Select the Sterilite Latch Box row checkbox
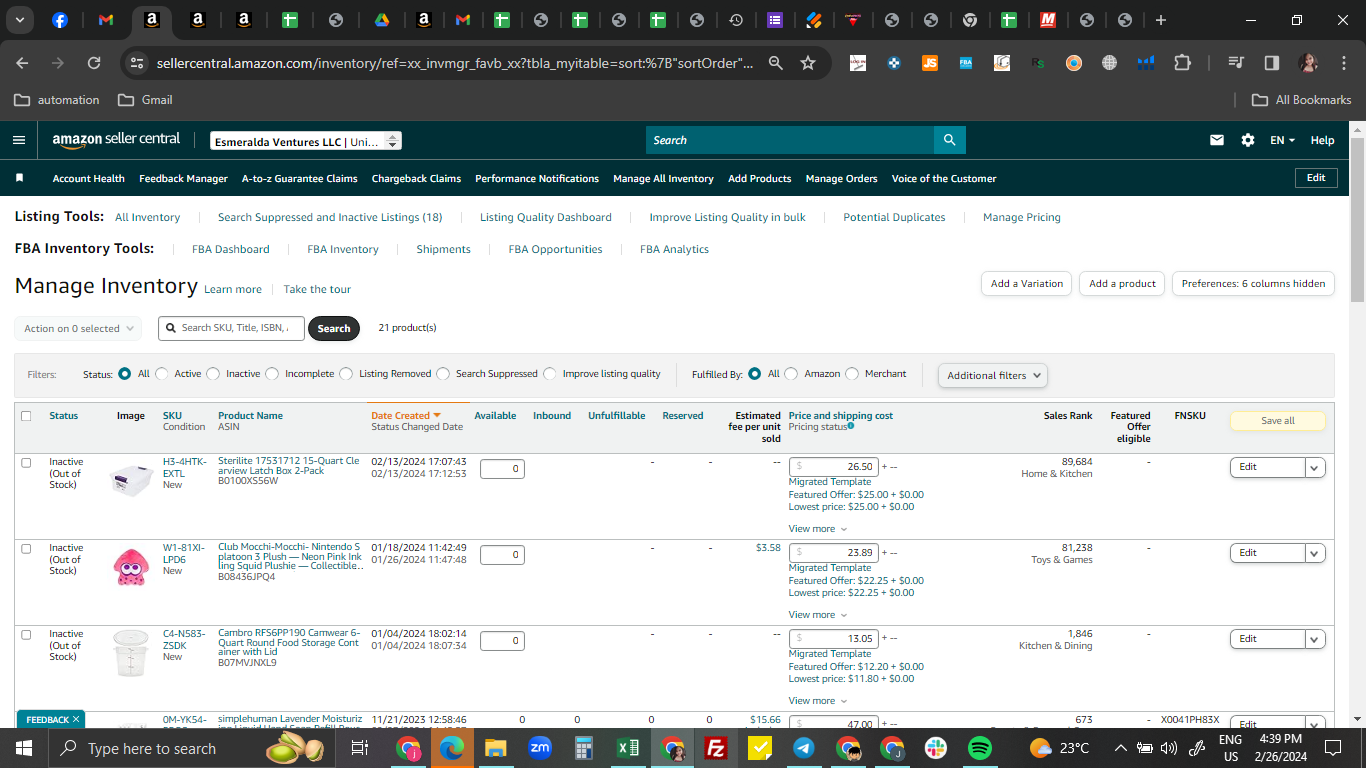Viewport: 1366px width, 768px height. (x=26, y=462)
